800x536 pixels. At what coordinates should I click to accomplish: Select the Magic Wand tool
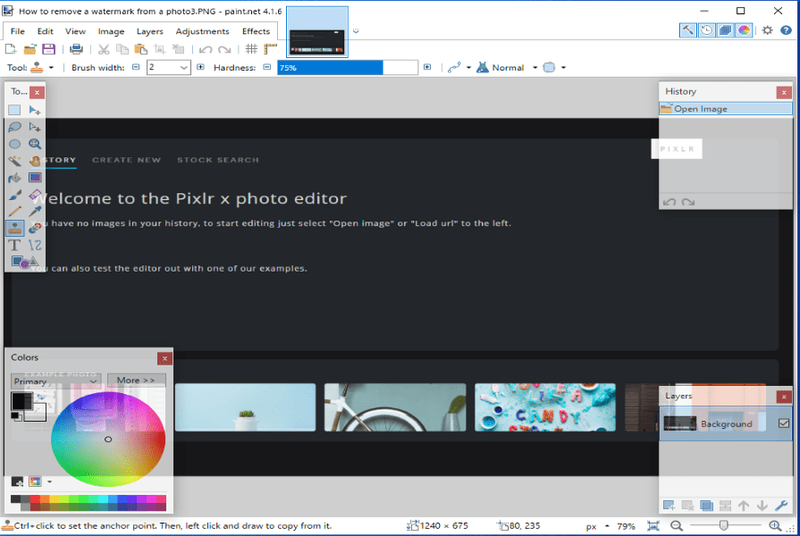click(x=14, y=161)
